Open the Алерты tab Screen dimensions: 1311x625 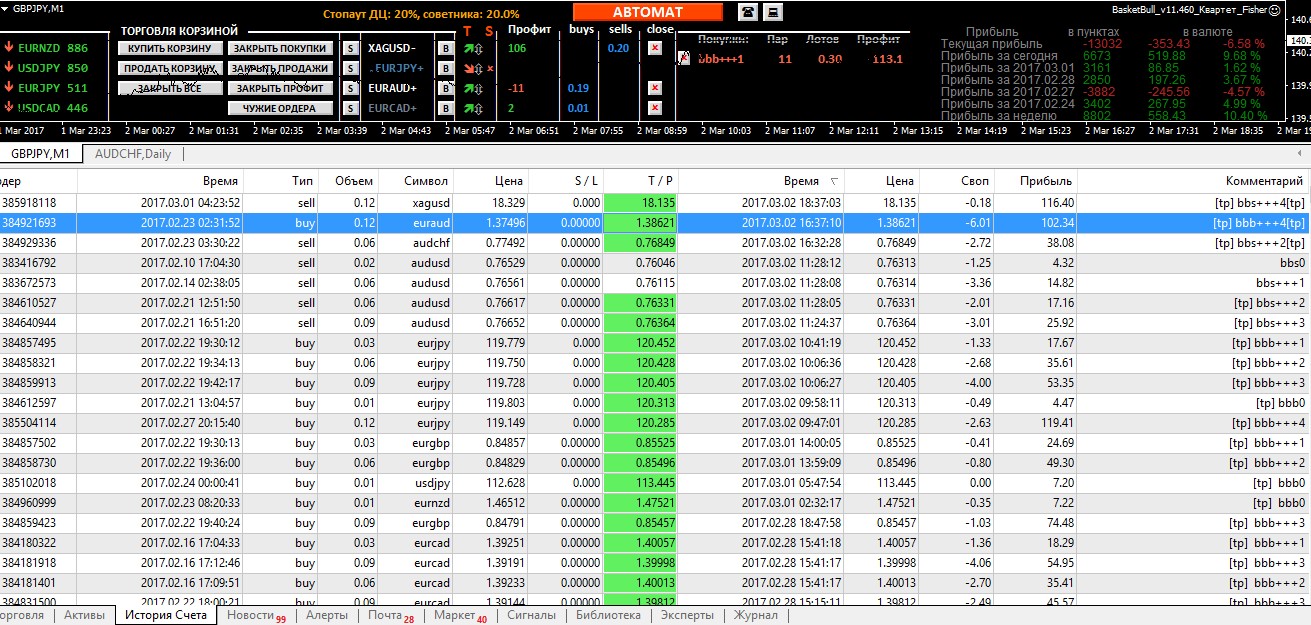327,615
